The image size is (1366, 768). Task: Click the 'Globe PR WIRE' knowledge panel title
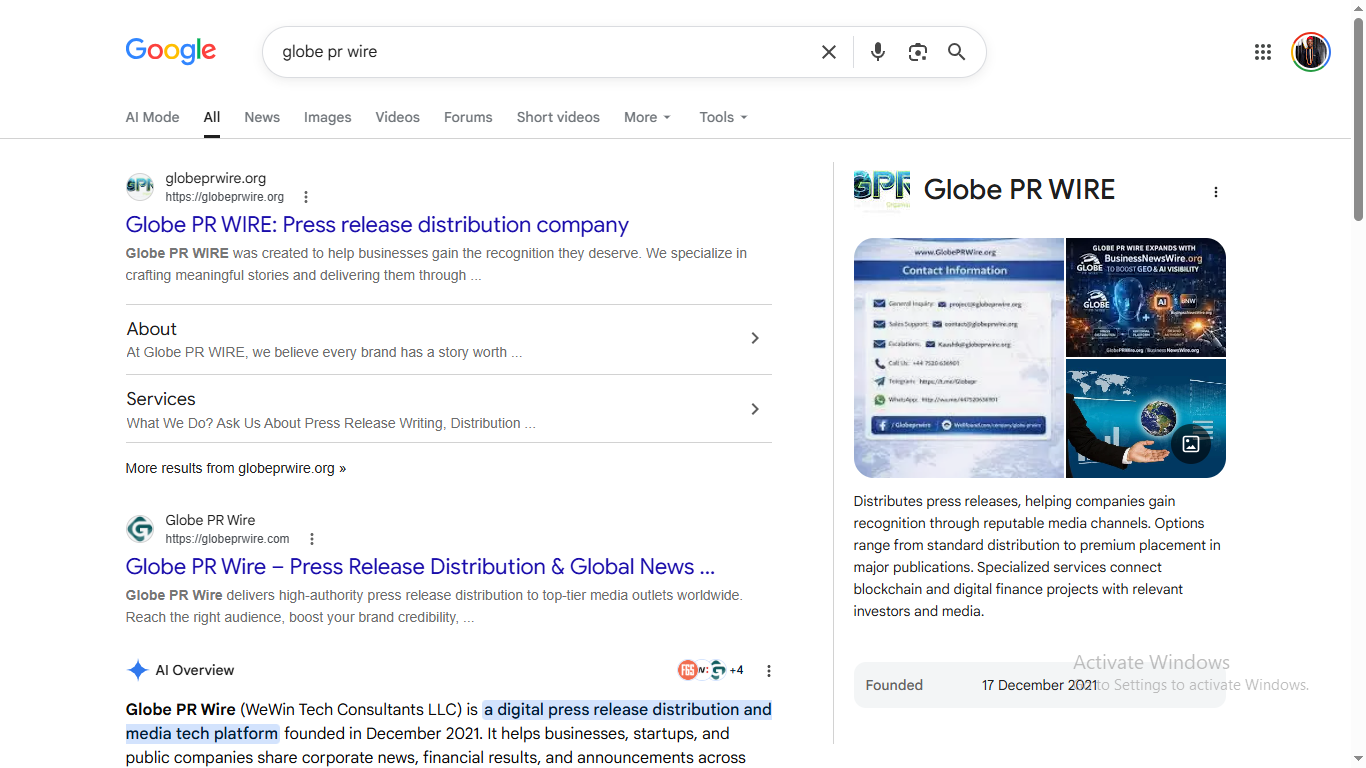[x=1019, y=190]
